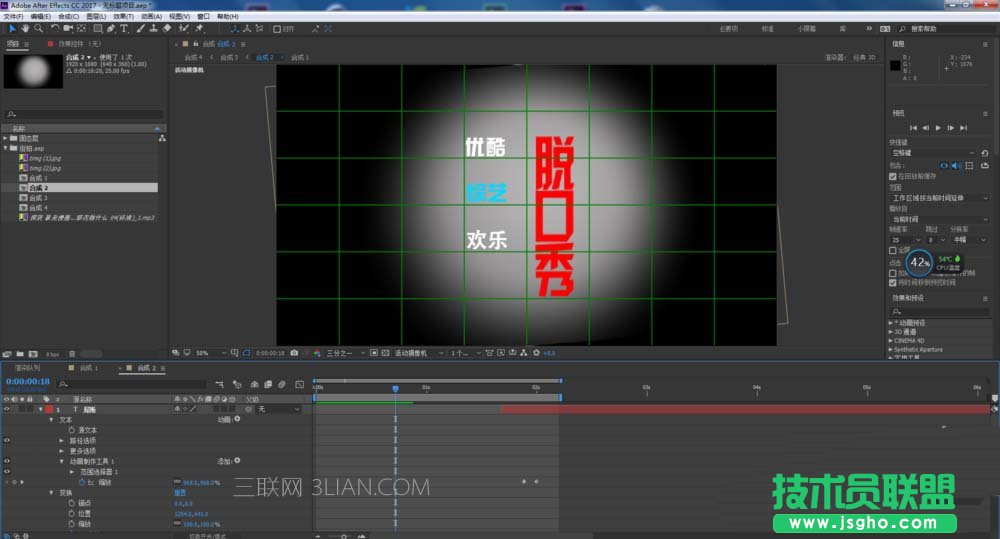Image resolution: width=1000 pixels, height=539 pixels.
Task: Open resolution 三分之一 dropdown
Action: click(346, 353)
